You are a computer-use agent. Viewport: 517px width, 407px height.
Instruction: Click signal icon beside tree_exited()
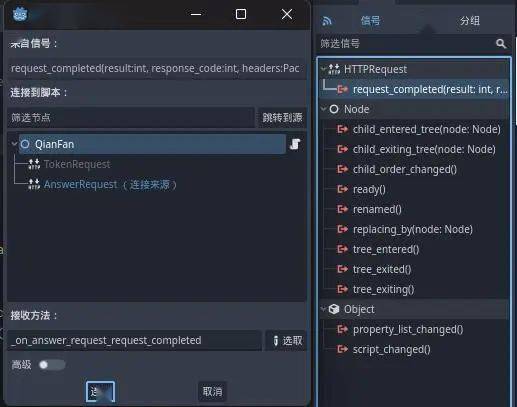[342, 269]
